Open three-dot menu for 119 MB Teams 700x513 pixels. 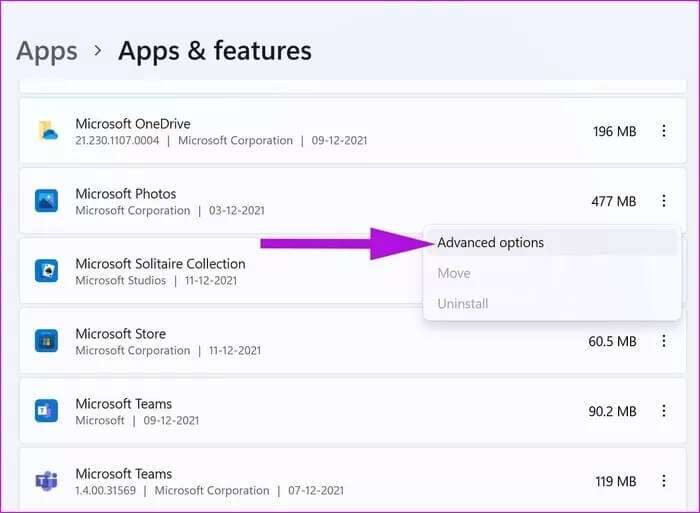click(x=664, y=481)
